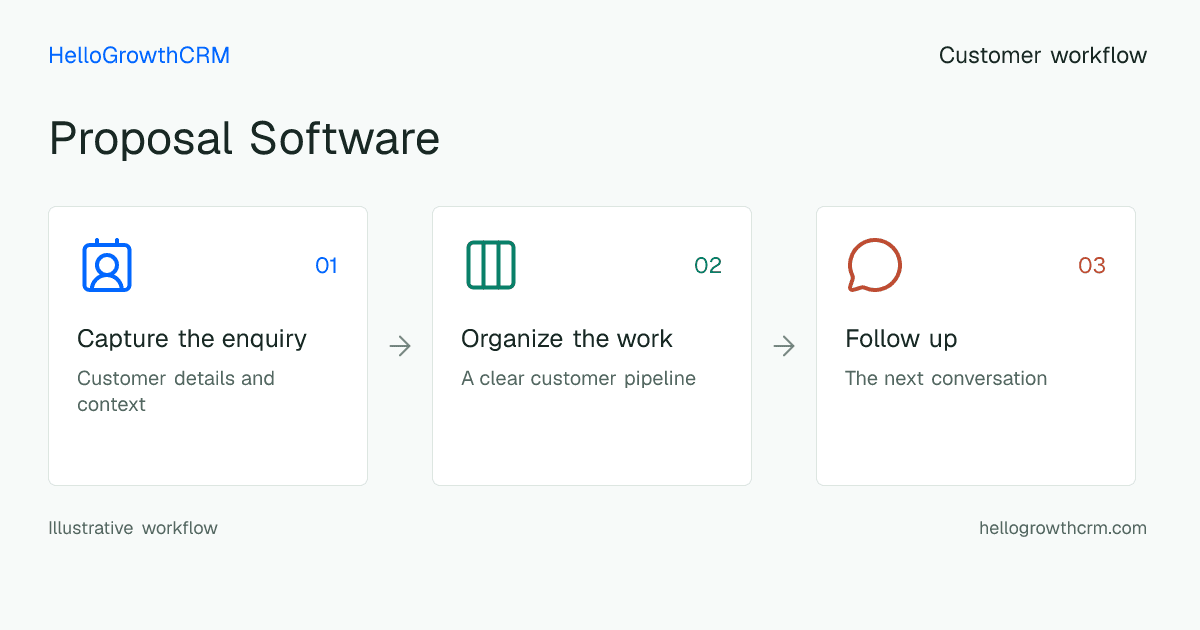The width and height of the screenshot is (1200, 630).
Task: Click the contact card icon in card 01
Action: pyautogui.click(x=107, y=265)
